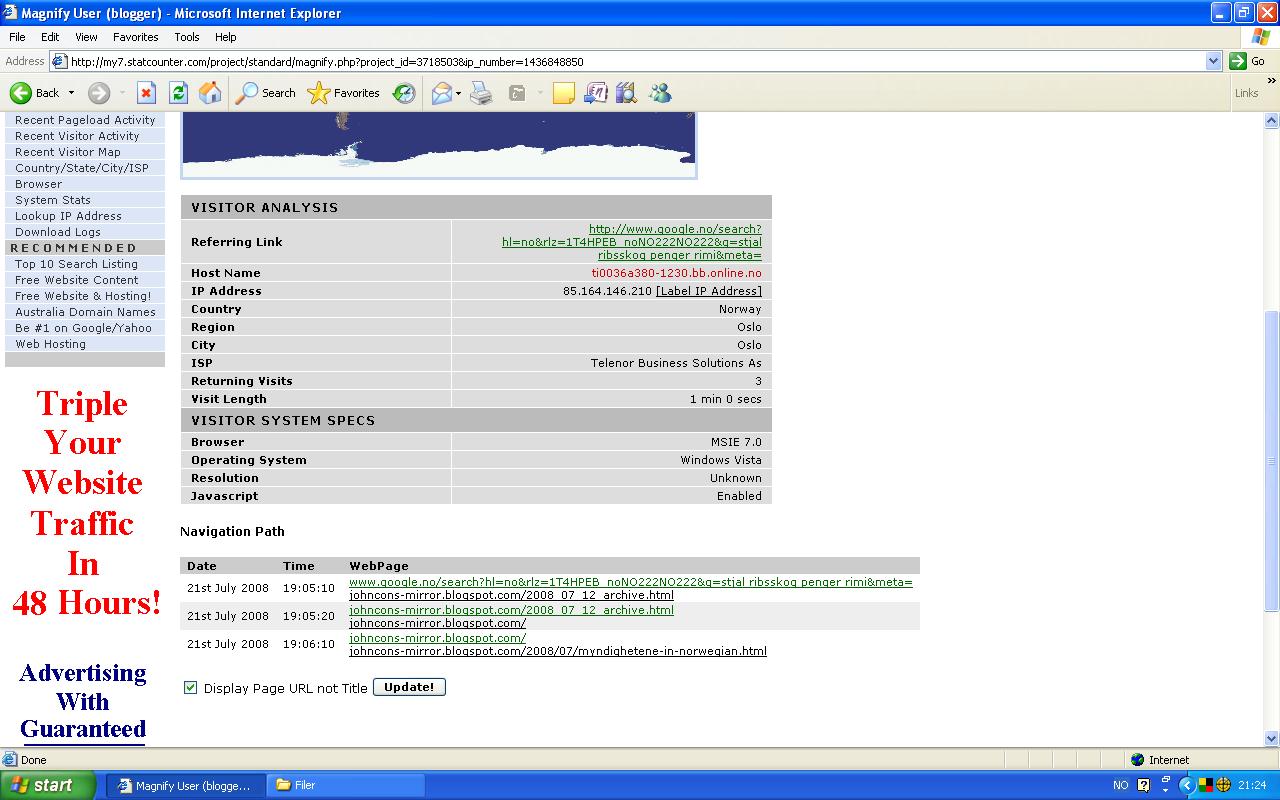
Task: Expand the hidden tray icons chevron
Action: coord(1187,785)
